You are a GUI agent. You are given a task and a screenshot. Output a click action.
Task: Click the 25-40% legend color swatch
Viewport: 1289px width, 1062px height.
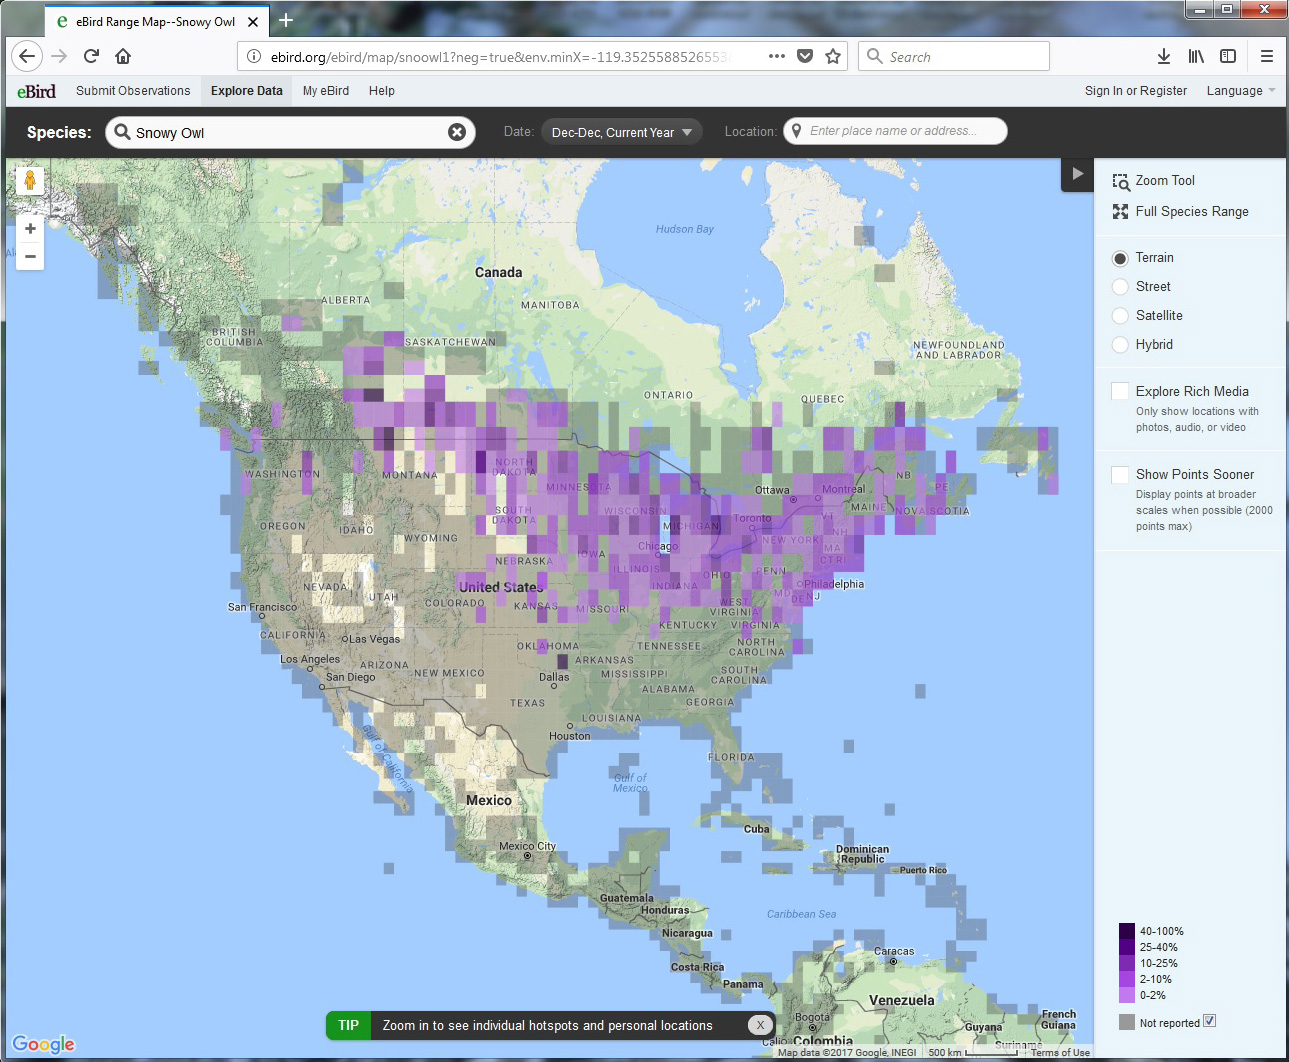pos(1127,947)
